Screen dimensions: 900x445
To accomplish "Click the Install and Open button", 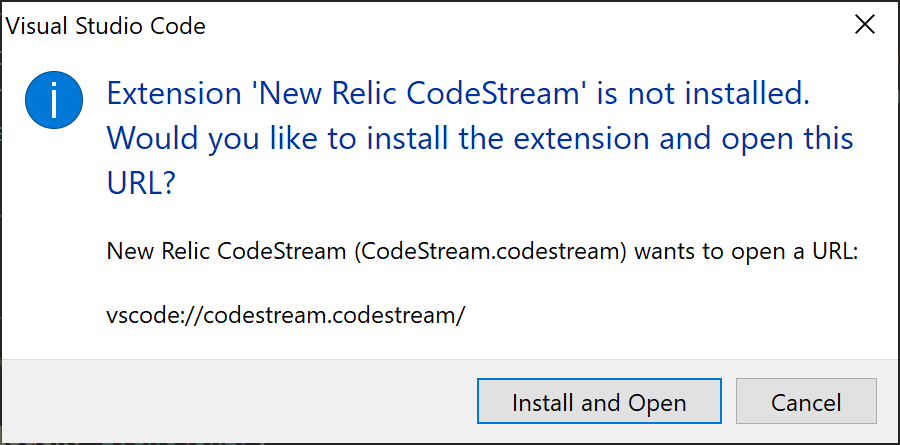I will click(599, 401).
